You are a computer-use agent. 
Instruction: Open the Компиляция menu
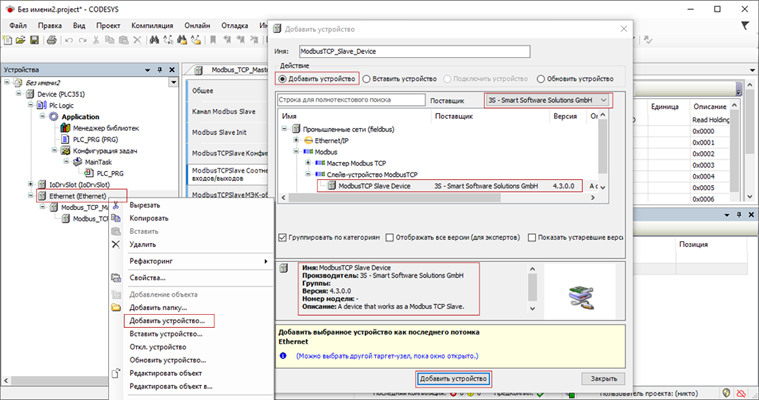click(152, 25)
